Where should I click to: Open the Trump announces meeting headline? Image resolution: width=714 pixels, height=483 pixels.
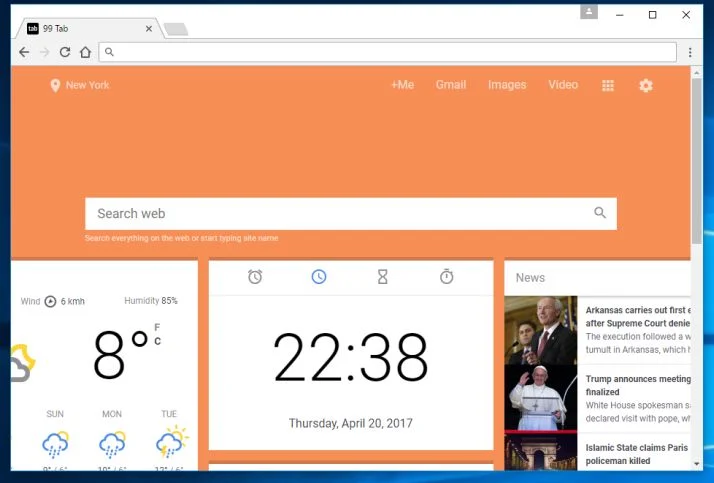click(x=638, y=385)
